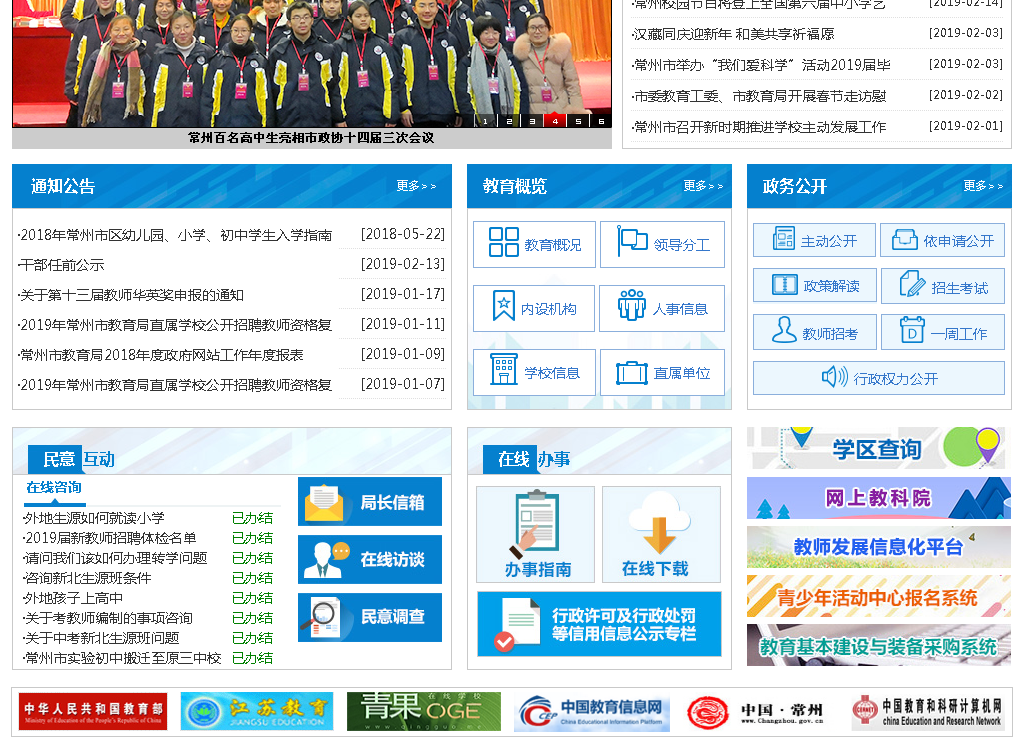Open consultation 请问我们该如何办理转学问题
The image size is (1036, 752).
point(115,558)
